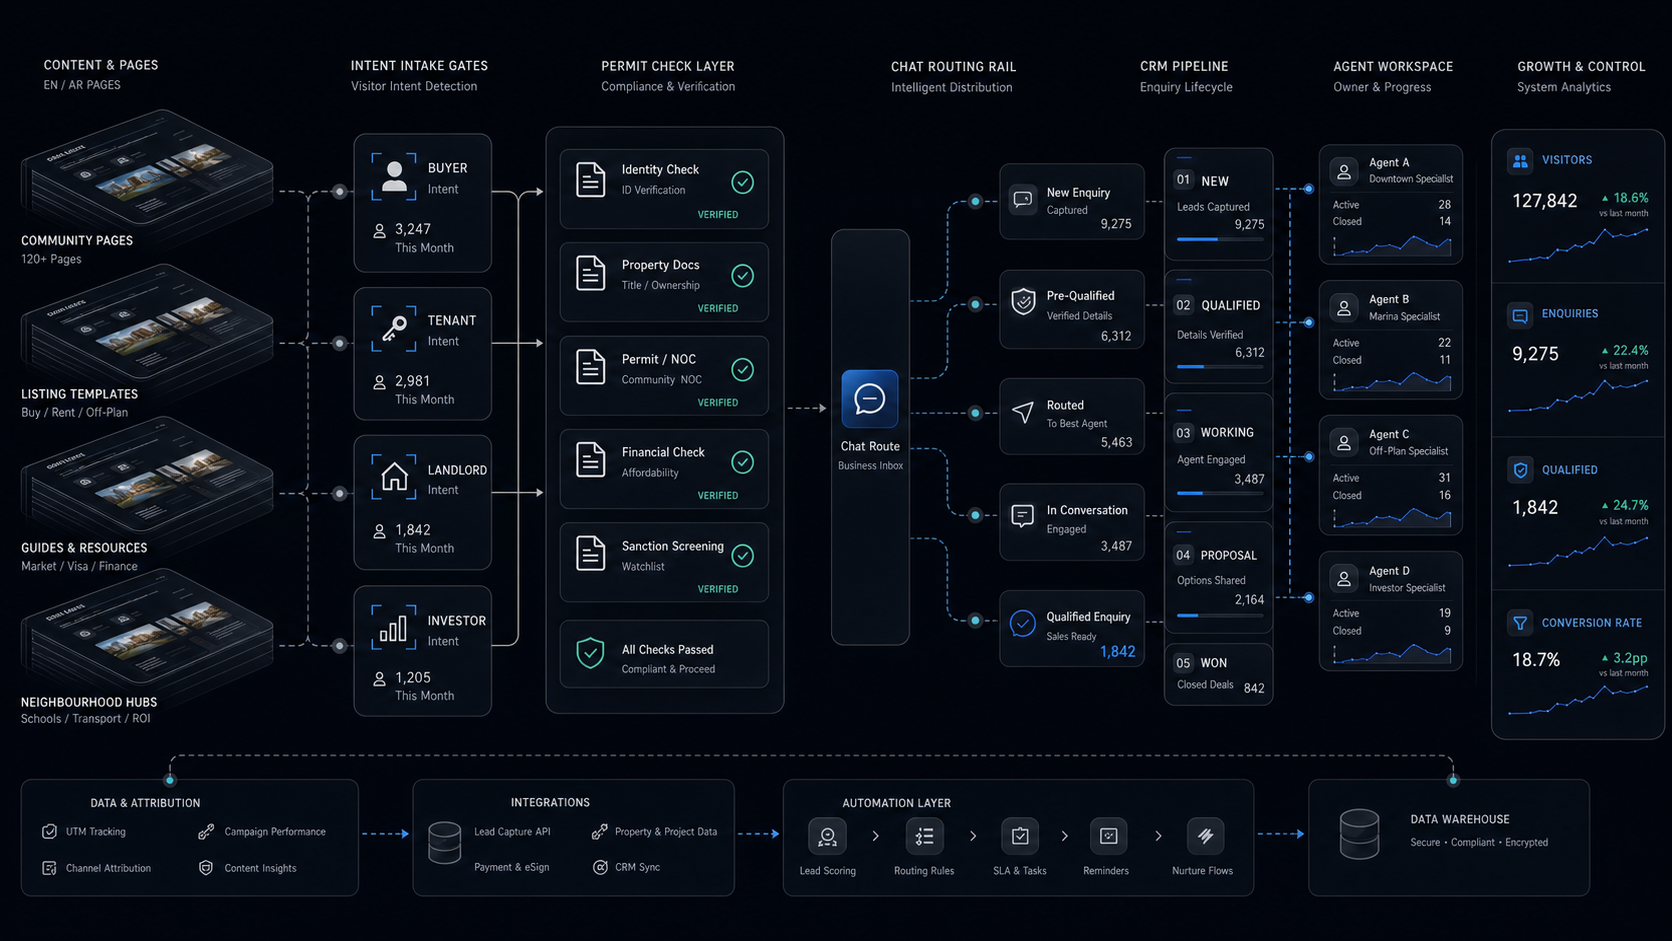Open the Agent A Downtown Specialist card

point(1390,204)
